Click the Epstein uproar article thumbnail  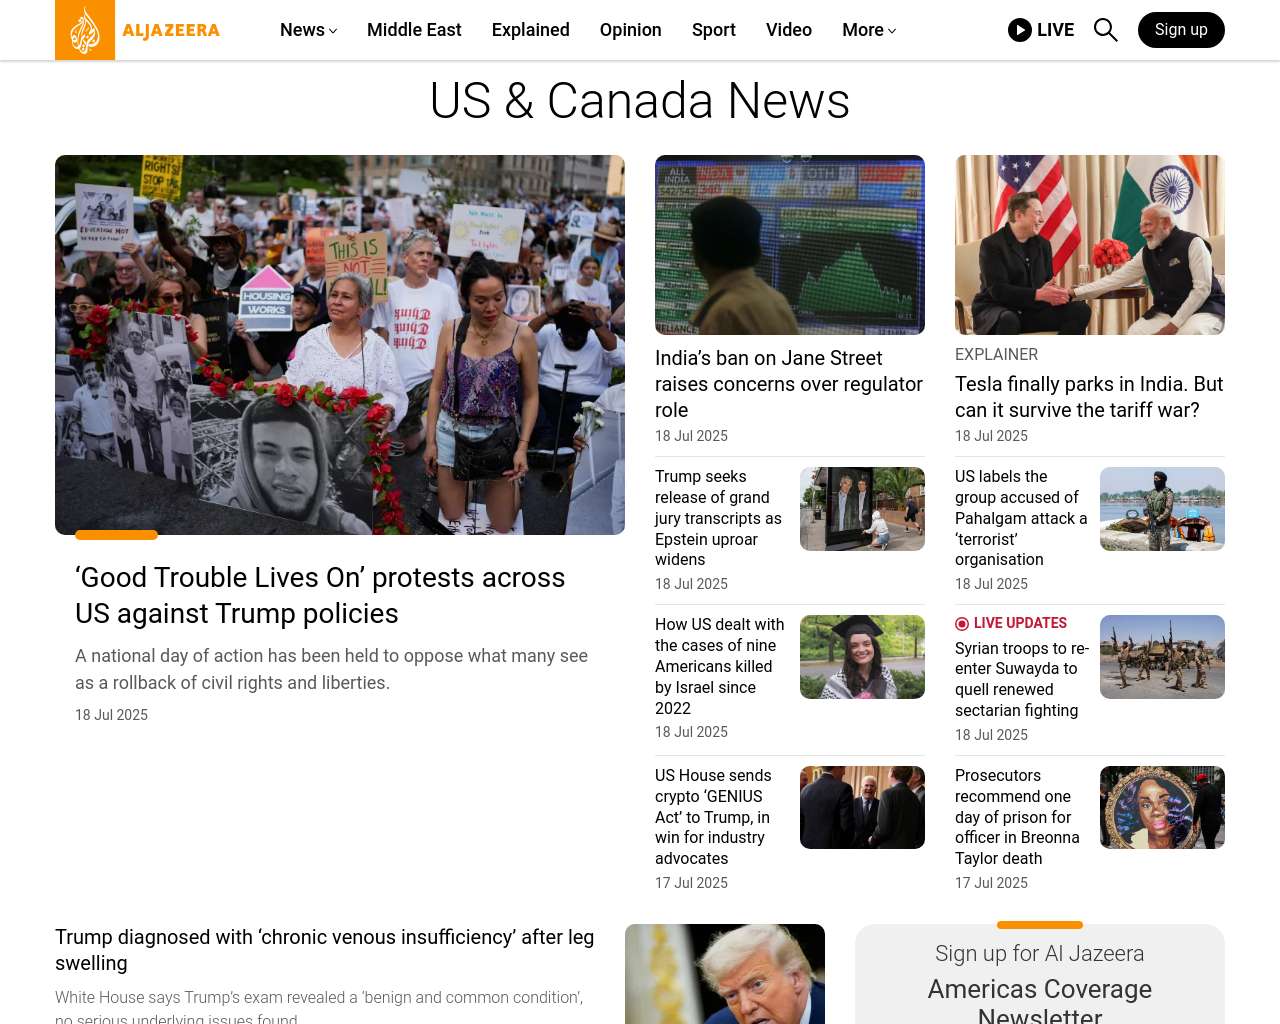pyautogui.click(x=862, y=509)
